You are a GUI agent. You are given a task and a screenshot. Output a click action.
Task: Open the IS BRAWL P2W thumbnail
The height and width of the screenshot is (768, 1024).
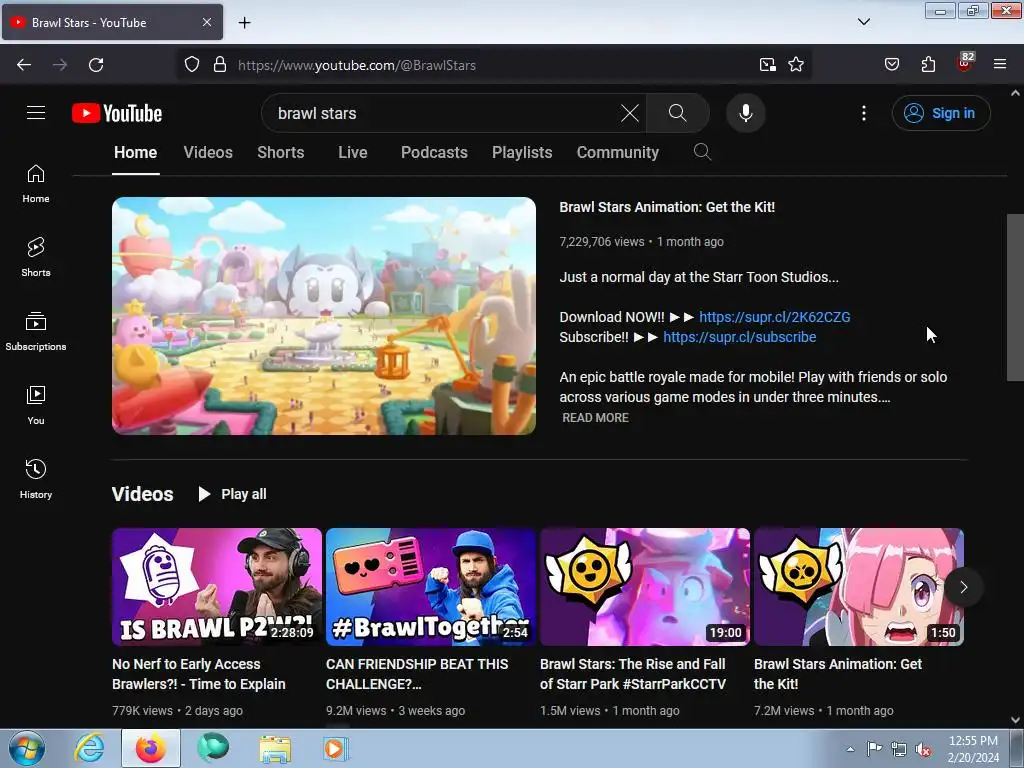(x=217, y=587)
